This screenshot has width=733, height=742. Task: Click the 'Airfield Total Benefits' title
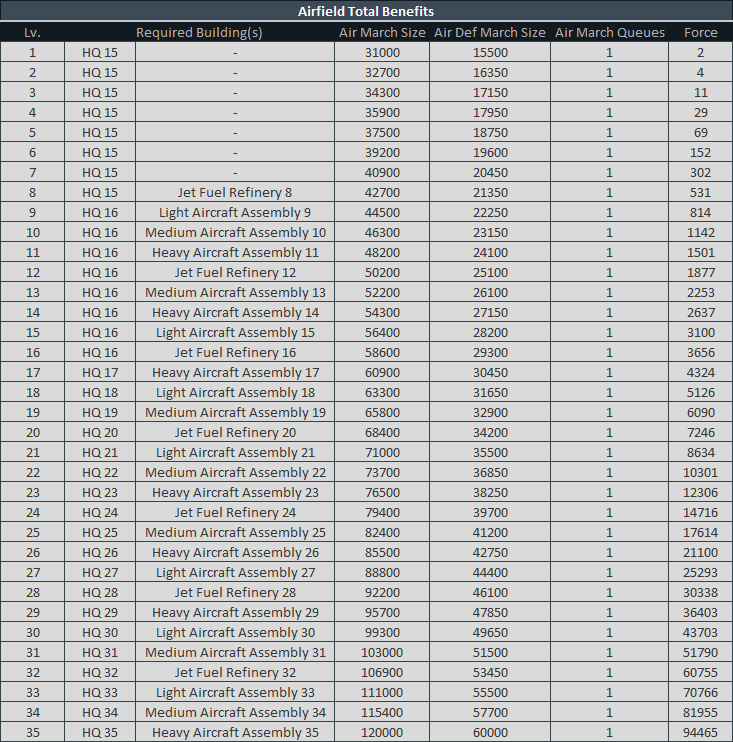pyautogui.click(x=366, y=11)
